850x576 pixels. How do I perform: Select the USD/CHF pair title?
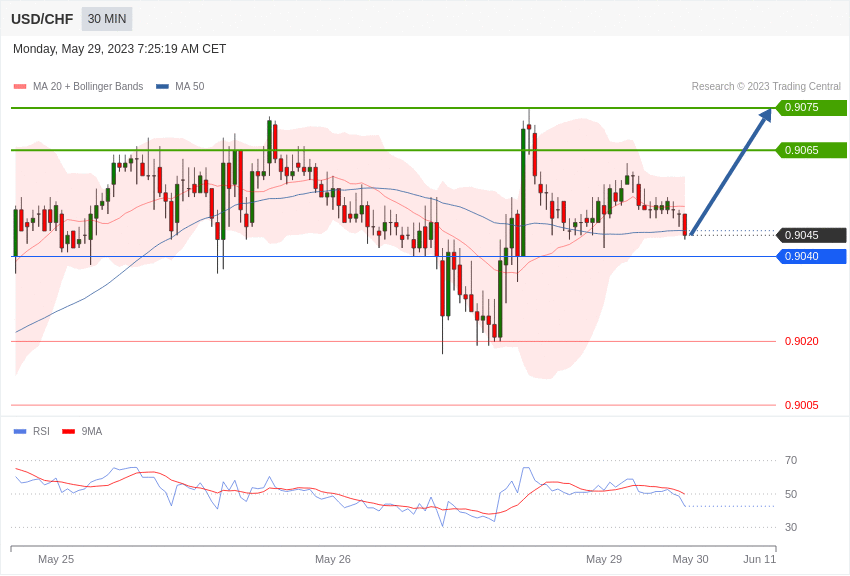[42, 19]
